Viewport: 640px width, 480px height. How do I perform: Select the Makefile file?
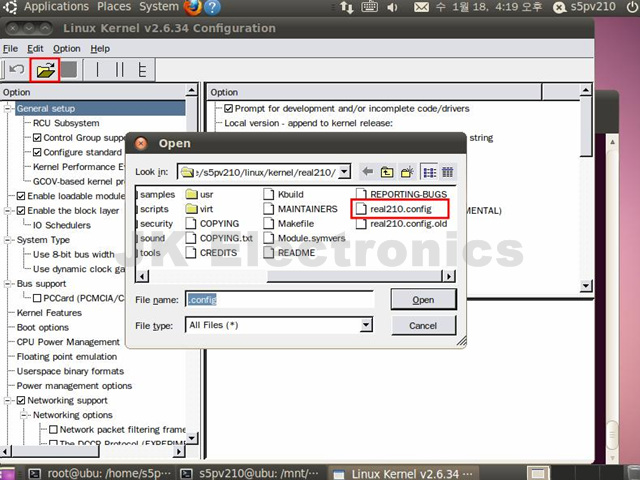click(289, 224)
